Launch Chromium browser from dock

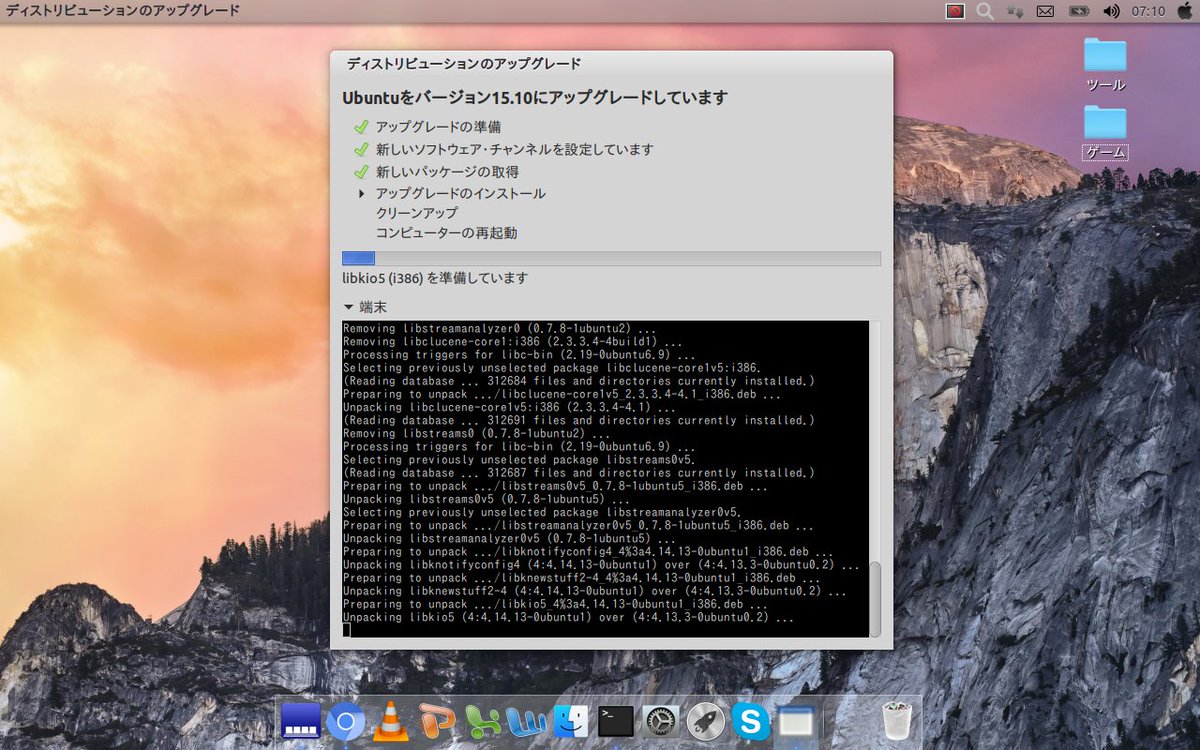346,721
